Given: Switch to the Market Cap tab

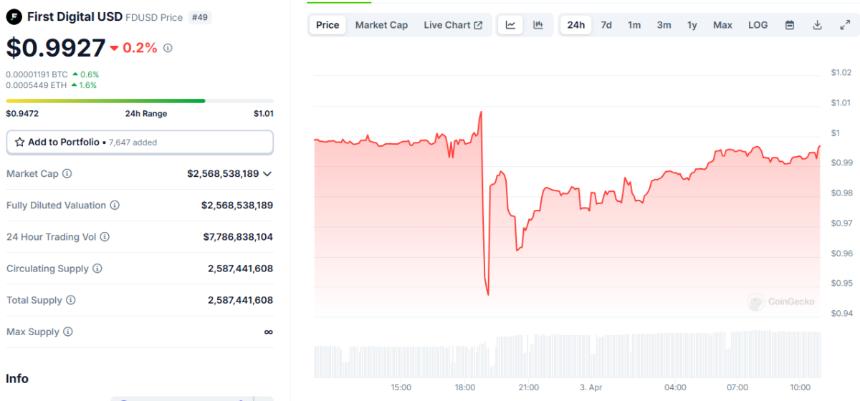Looking at the screenshot, I should [382, 25].
